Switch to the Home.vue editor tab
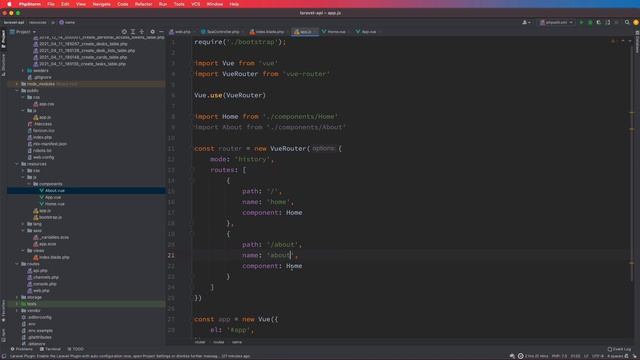 (334, 31)
